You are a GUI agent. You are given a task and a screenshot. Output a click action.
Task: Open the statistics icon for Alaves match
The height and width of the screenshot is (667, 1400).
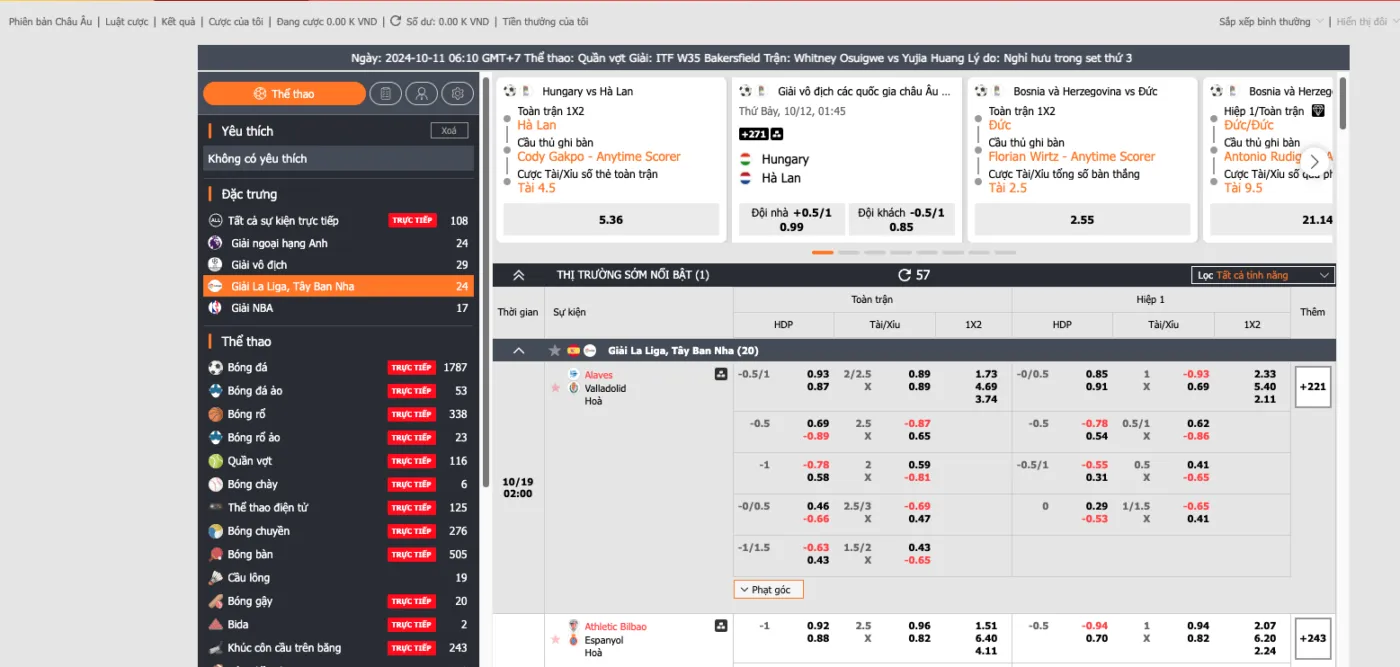(x=721, y=375)
